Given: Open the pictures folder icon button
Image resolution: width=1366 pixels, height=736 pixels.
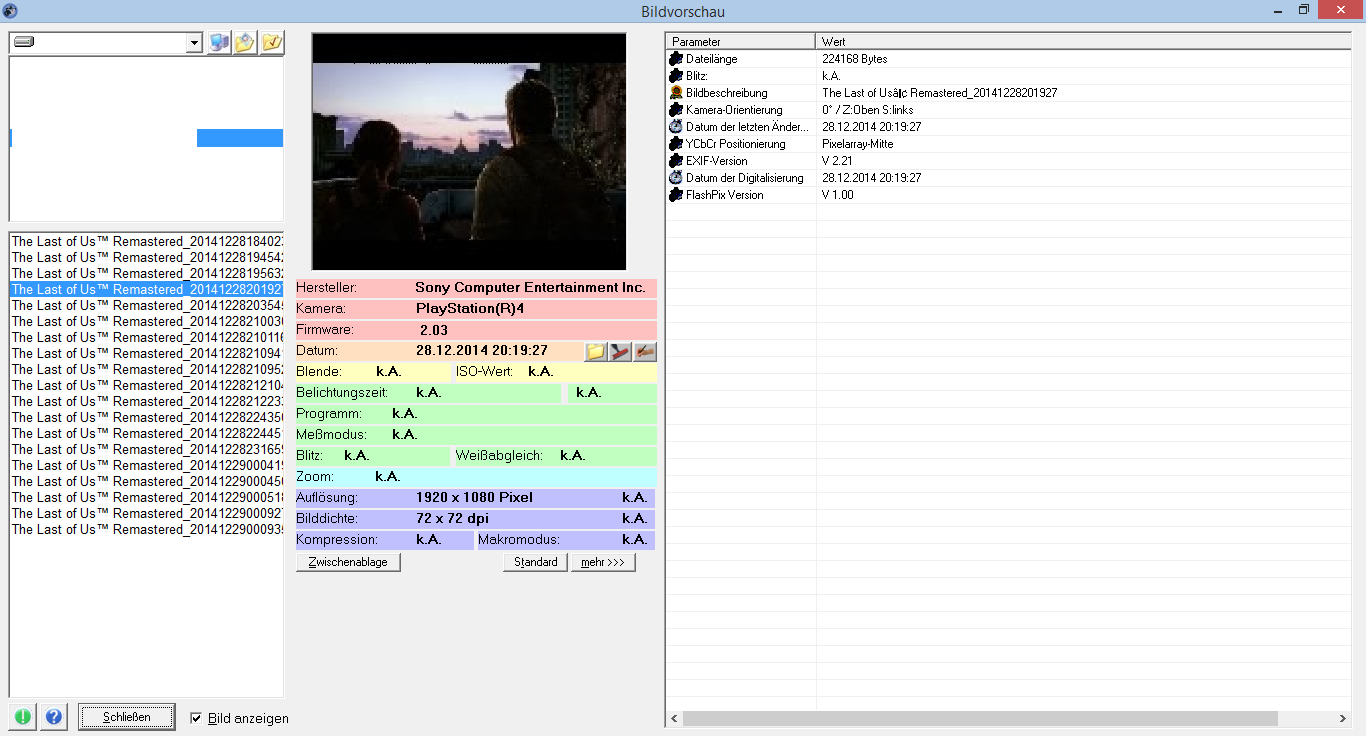Looking at the screenshot, I should point(245,43).
